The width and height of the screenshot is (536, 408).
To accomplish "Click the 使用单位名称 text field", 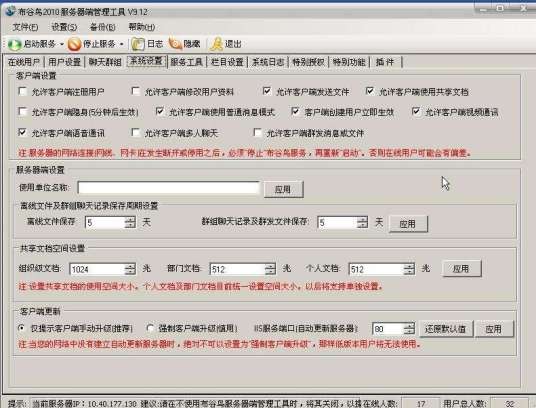I will pyautogui.click(x=169, y=188).
